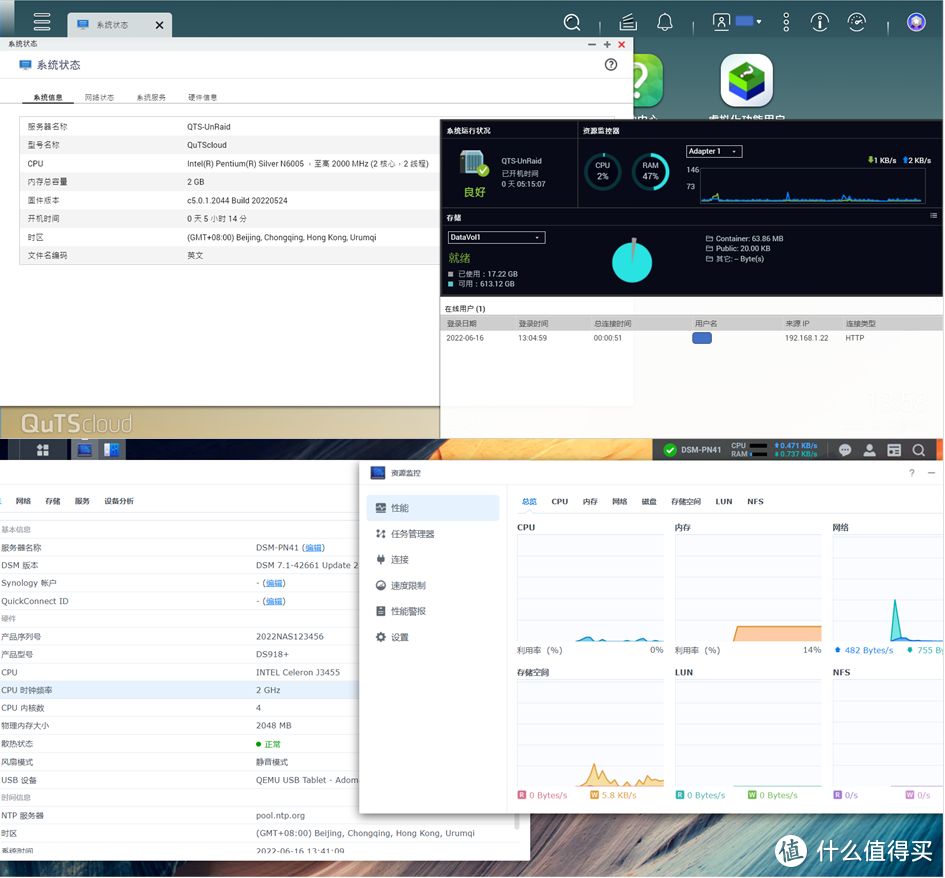Click the round avatar icon in QTS bar
Viewport: 945px width, 878px height.
(916, 22)
